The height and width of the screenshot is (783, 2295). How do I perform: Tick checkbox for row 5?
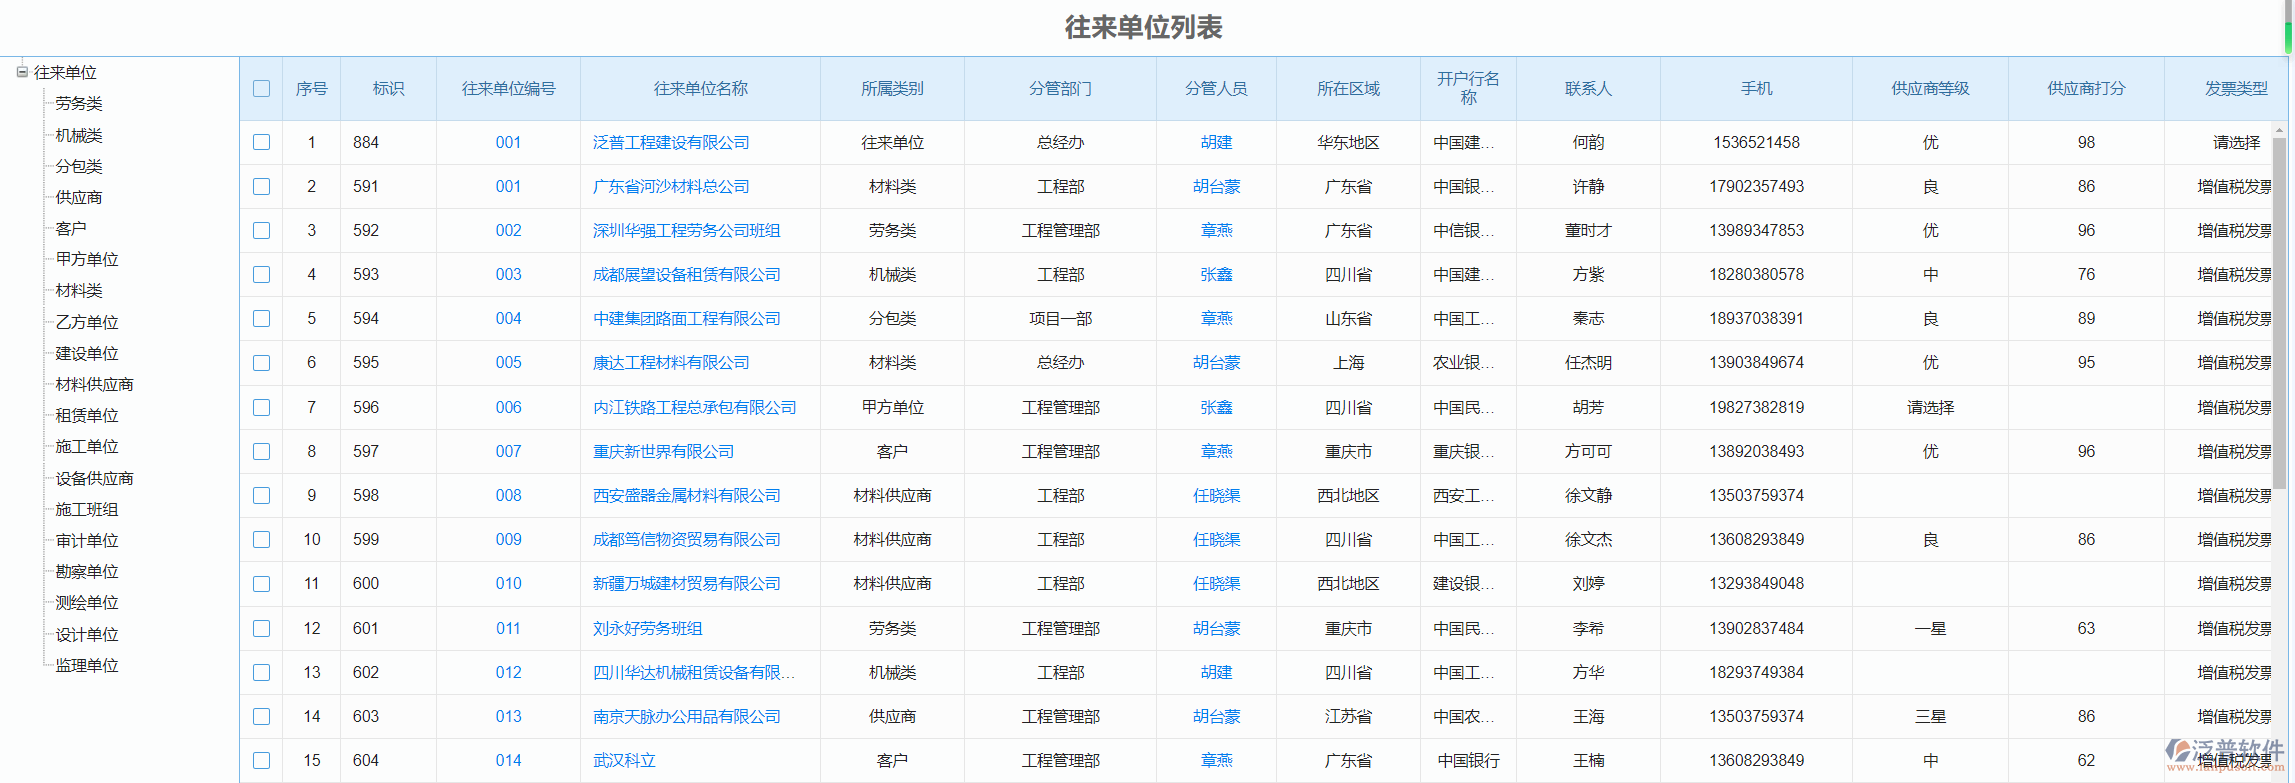tap(261, 318)
